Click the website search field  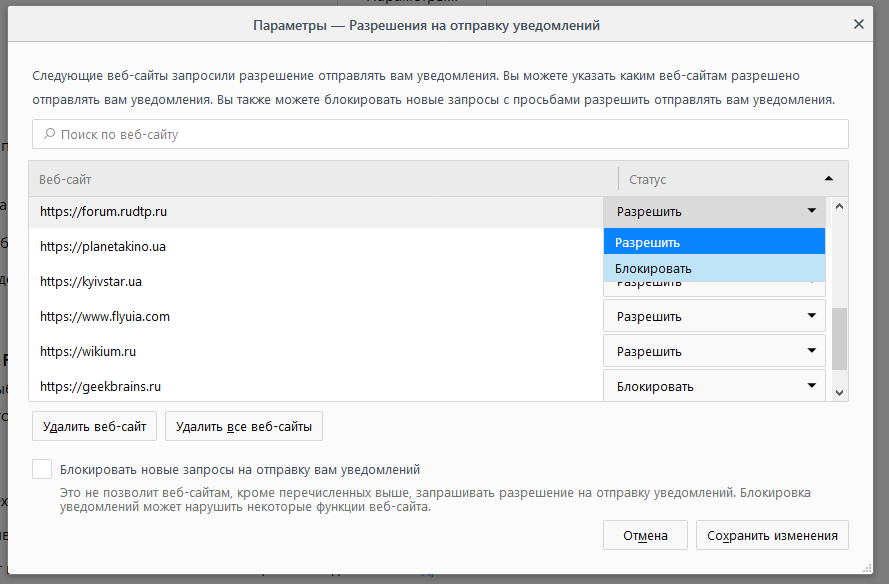coord(440,134)
